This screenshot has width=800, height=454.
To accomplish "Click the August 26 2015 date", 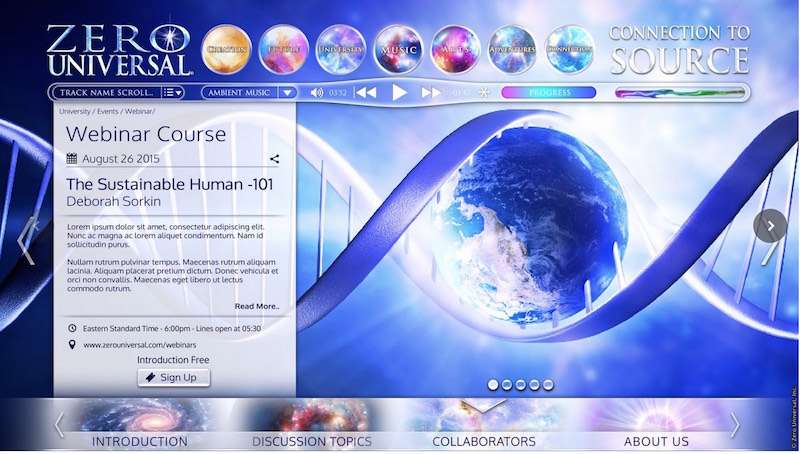I will click(x=121, y=159).
